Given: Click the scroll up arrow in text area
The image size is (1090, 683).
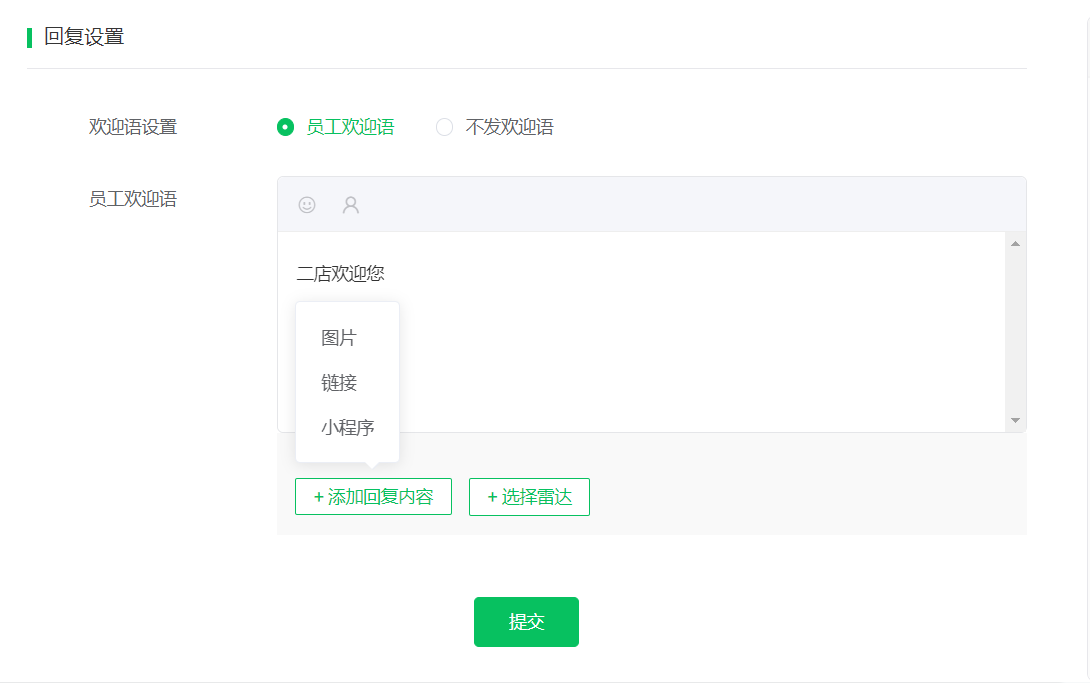Looking at the screenshot, I should (x=1015, y=244).
